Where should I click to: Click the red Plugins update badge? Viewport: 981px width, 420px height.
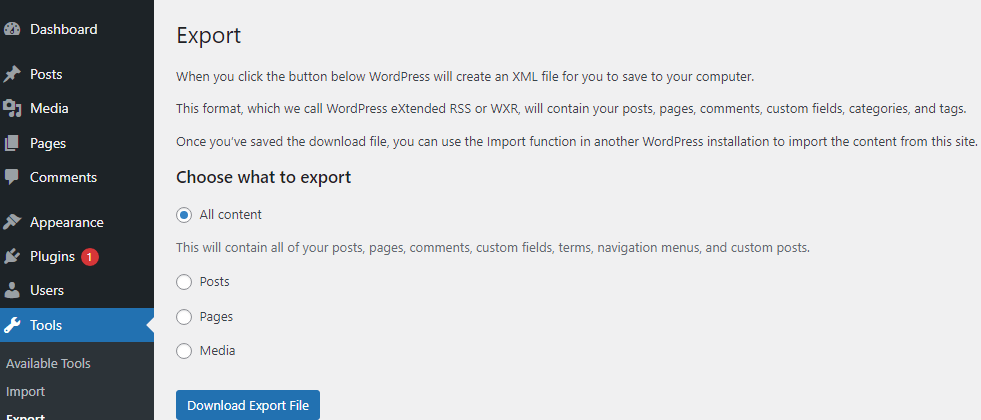[89, 257]
